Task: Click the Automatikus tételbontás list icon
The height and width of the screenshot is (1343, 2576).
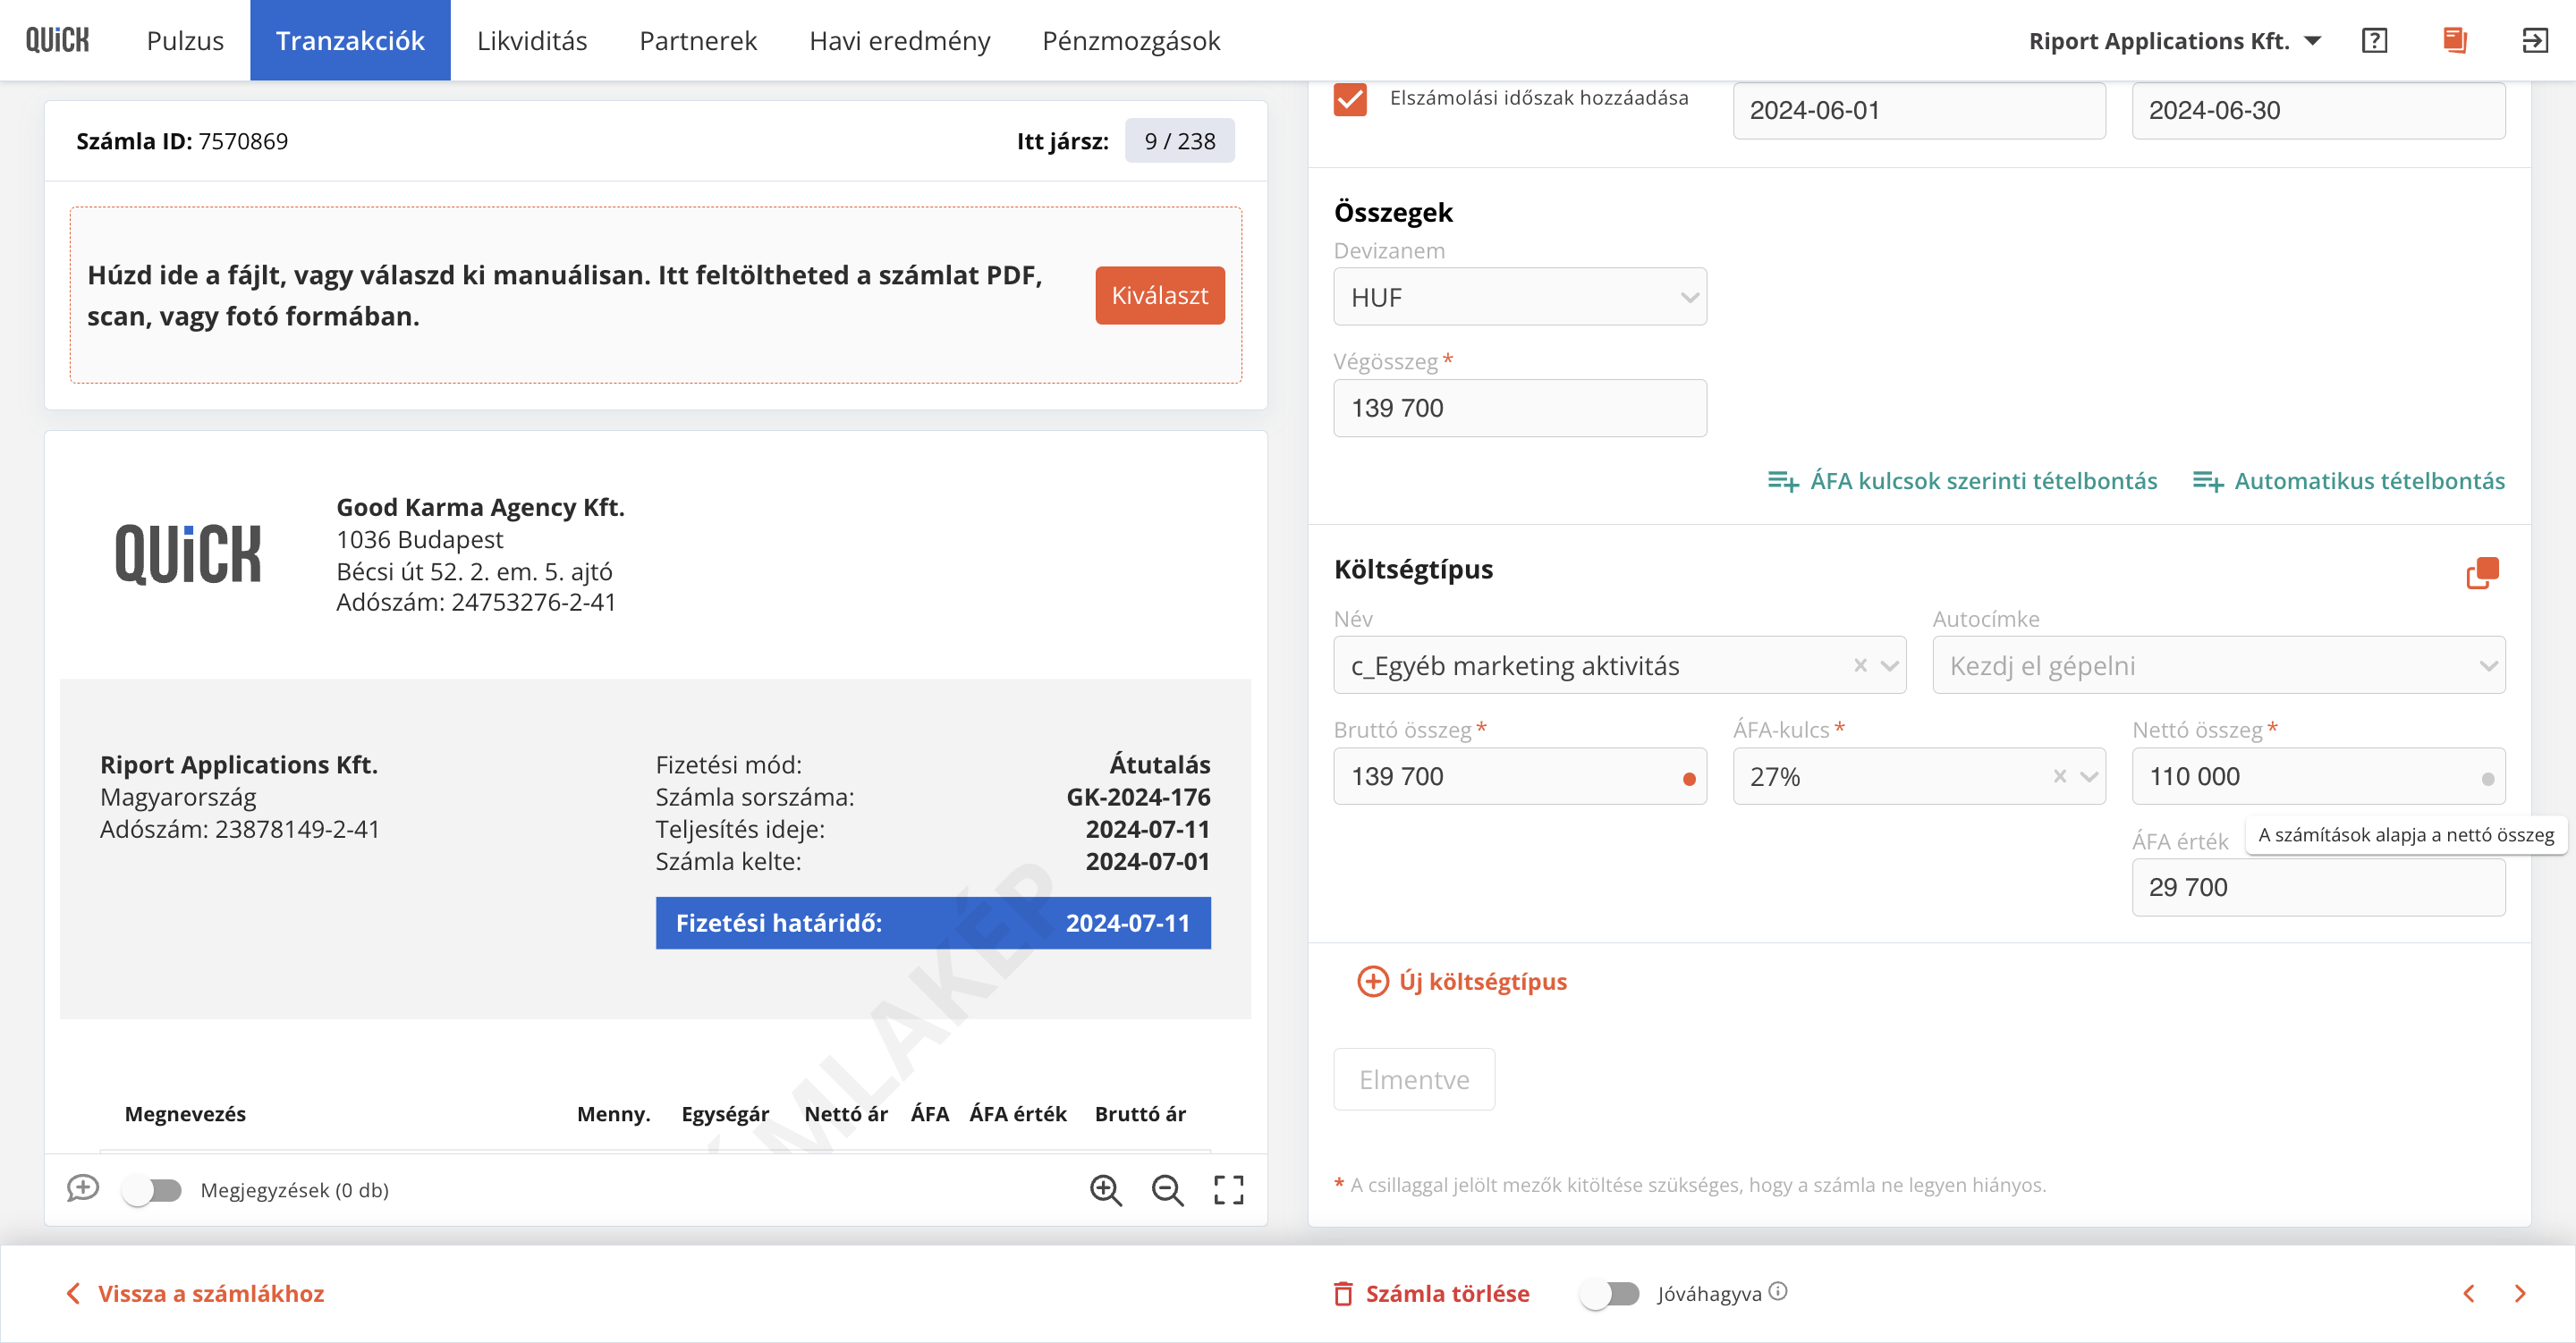Action: (2208, 481)
